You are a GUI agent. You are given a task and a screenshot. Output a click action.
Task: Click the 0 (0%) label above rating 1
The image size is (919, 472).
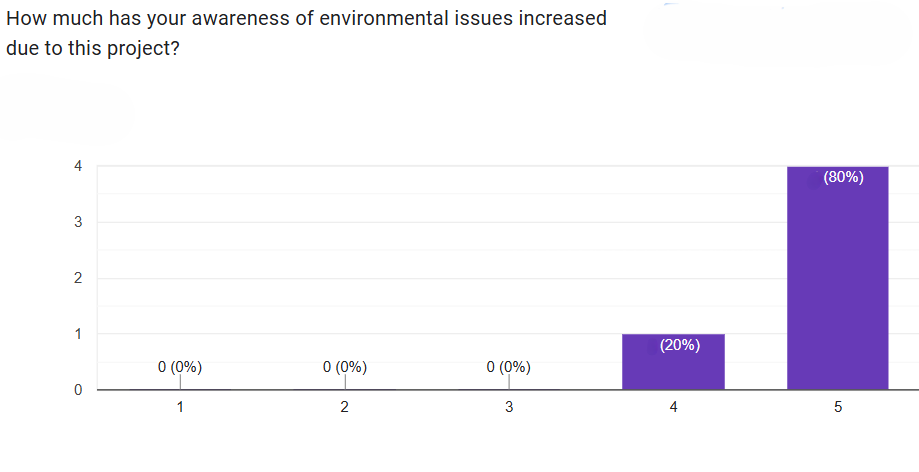[180, 367]
